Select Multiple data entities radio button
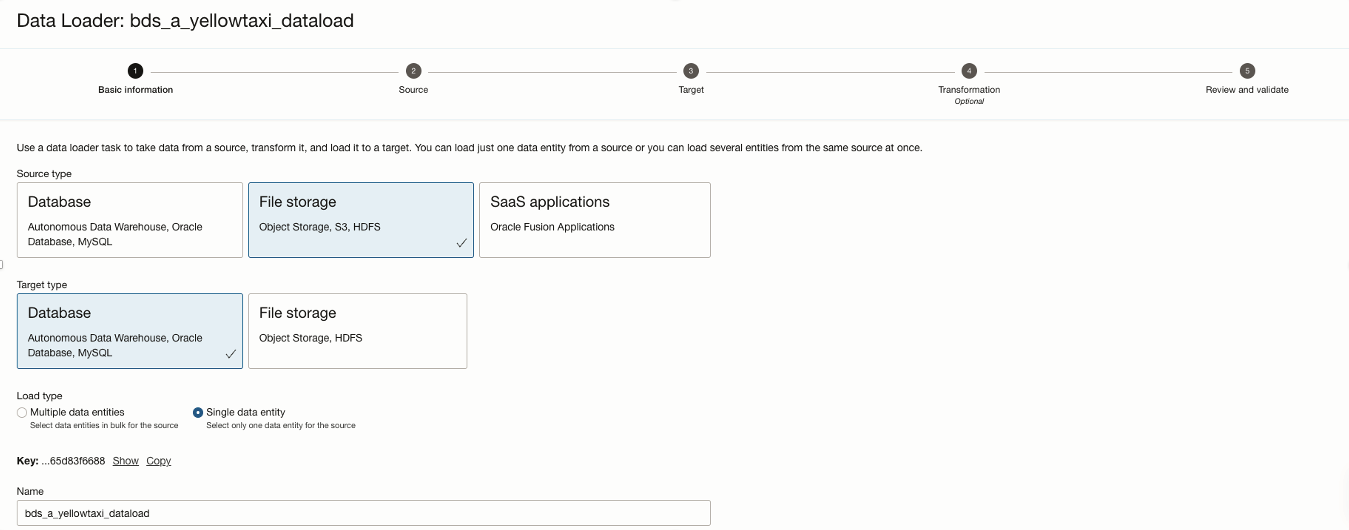Viewport: 1349px width, 530px height. tap(23, 412)
